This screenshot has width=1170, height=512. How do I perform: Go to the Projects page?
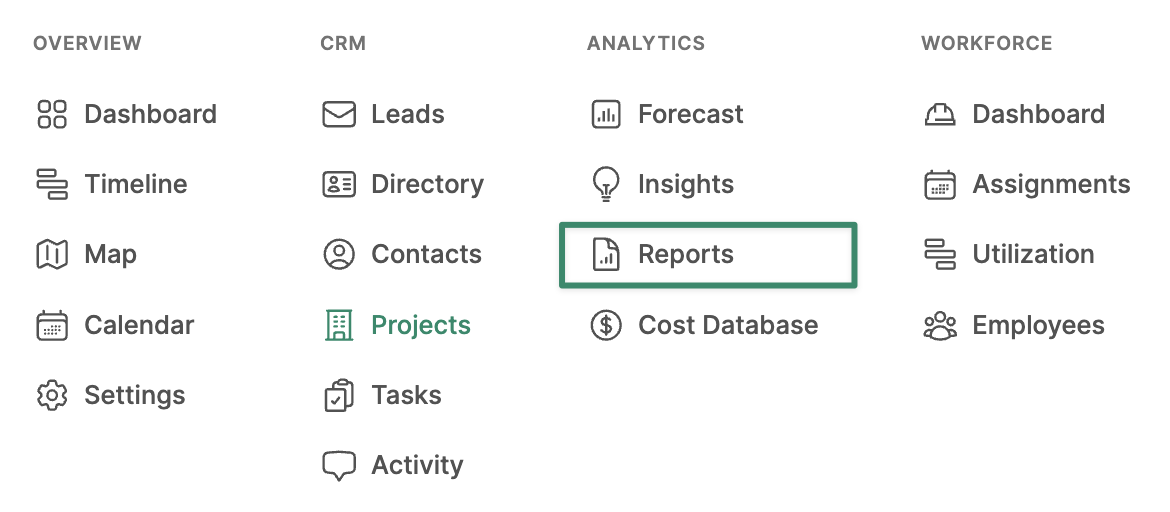coord(421,325)
